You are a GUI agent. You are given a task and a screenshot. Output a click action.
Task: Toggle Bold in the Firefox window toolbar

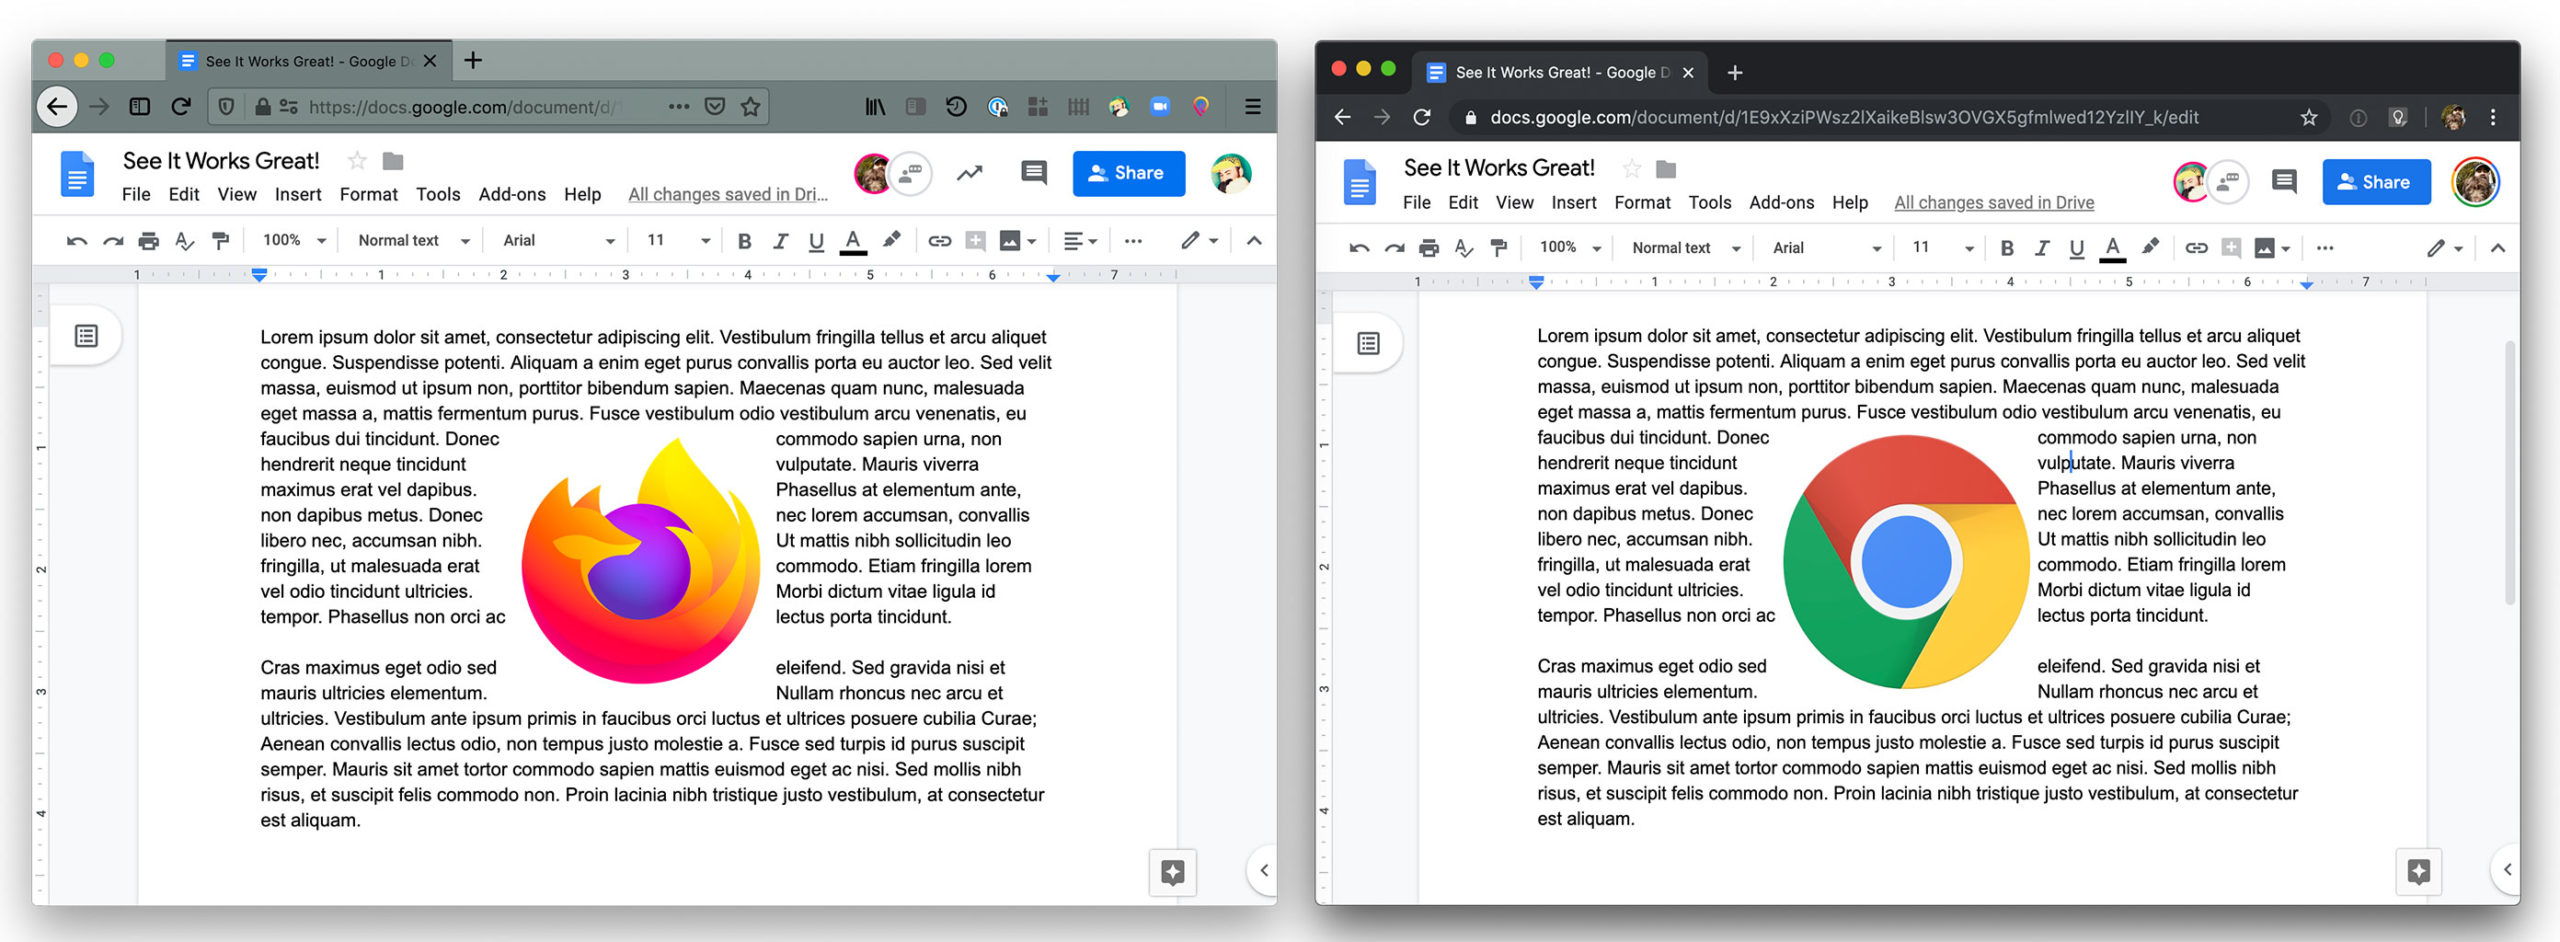tap(744, 241)
